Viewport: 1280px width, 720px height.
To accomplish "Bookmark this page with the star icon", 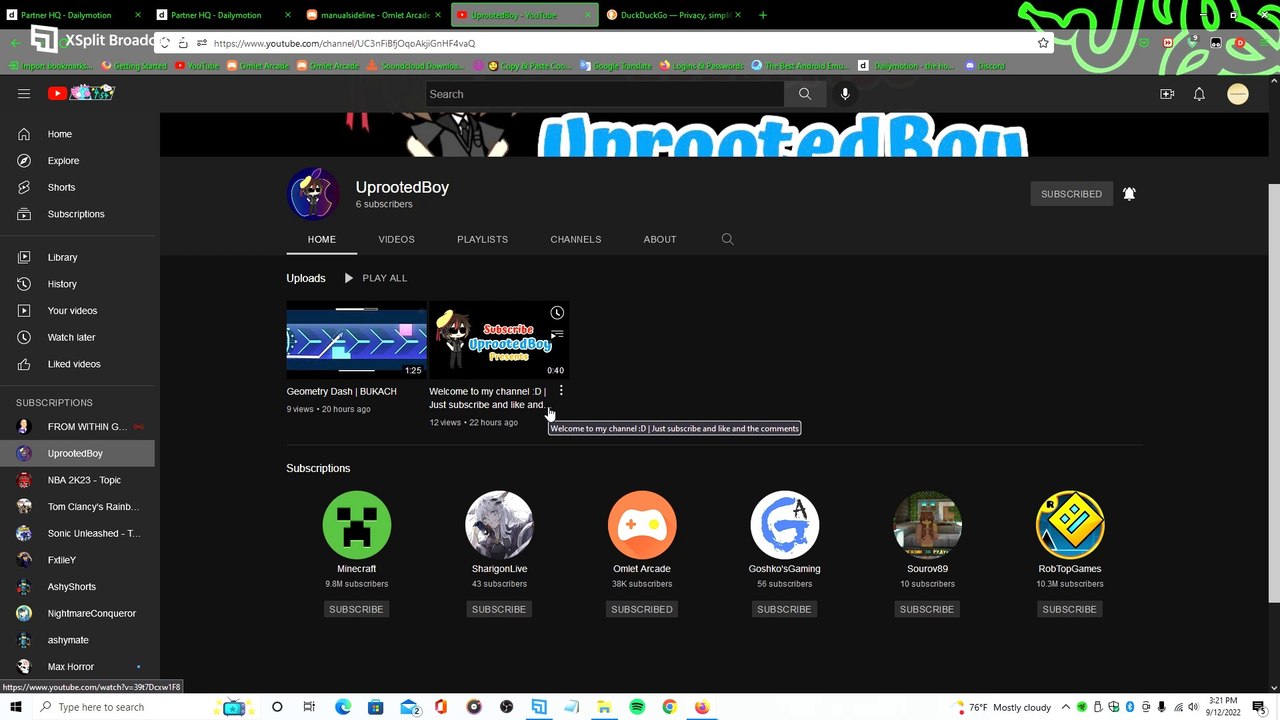I will [x=1043, y=43].
